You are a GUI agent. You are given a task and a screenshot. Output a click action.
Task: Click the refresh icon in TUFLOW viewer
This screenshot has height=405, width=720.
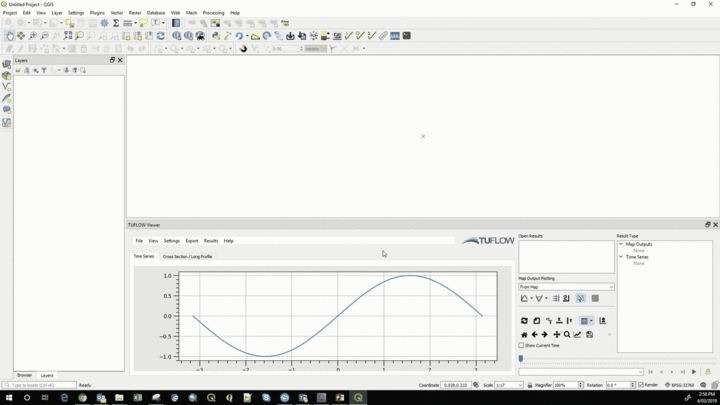click(x=524, y=321)
